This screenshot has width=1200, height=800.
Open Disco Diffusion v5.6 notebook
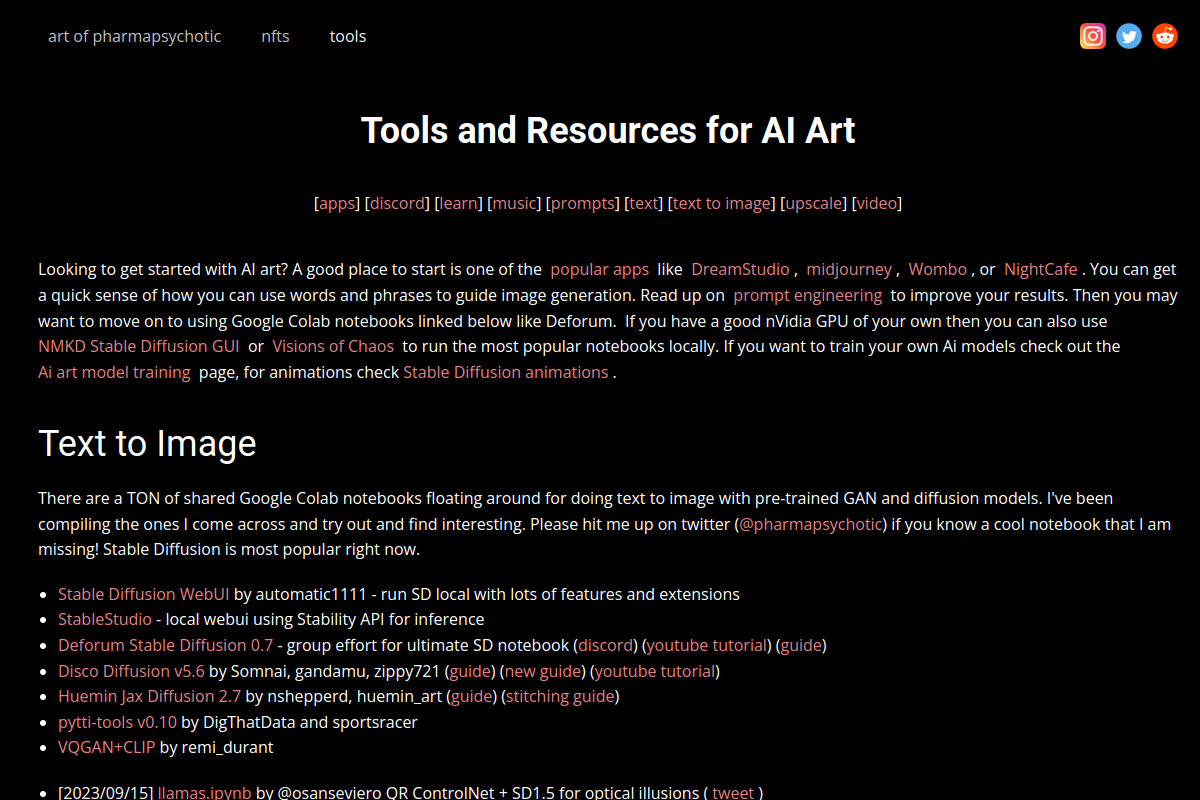pyautogui.click(x=131, y=671)
